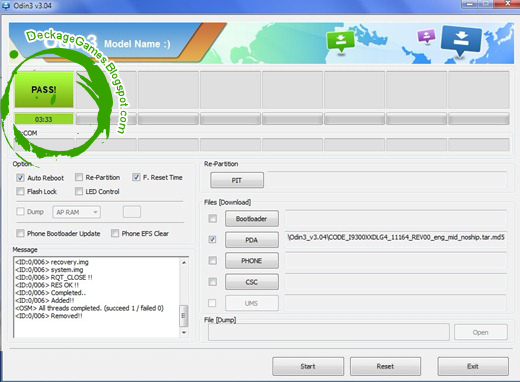520x382 pixels.
Task: Click the Open button for File Dump
Action: pos(481,332)
